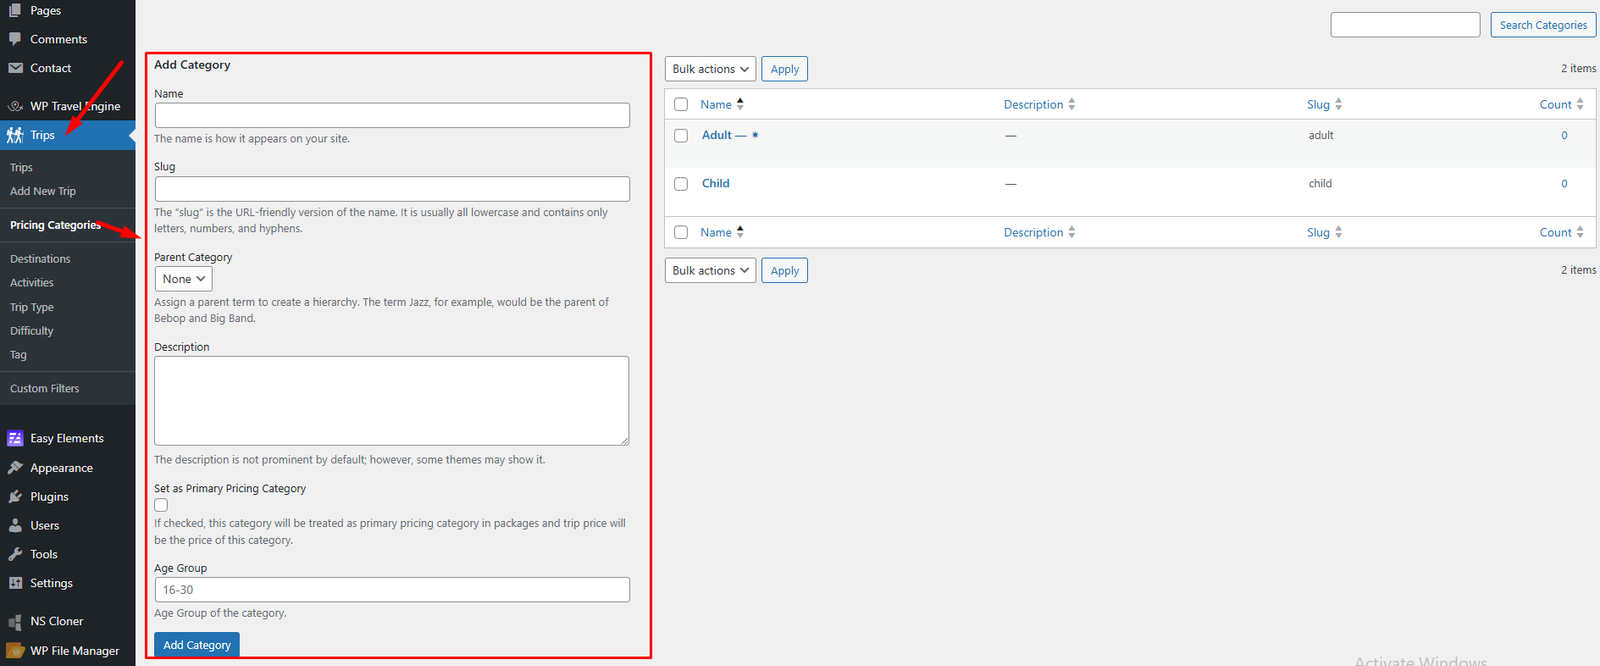Screen dimensions: 1600x666
Task: Open Appearance via its paintbrush icon
Action: click(x=15, y=468)
